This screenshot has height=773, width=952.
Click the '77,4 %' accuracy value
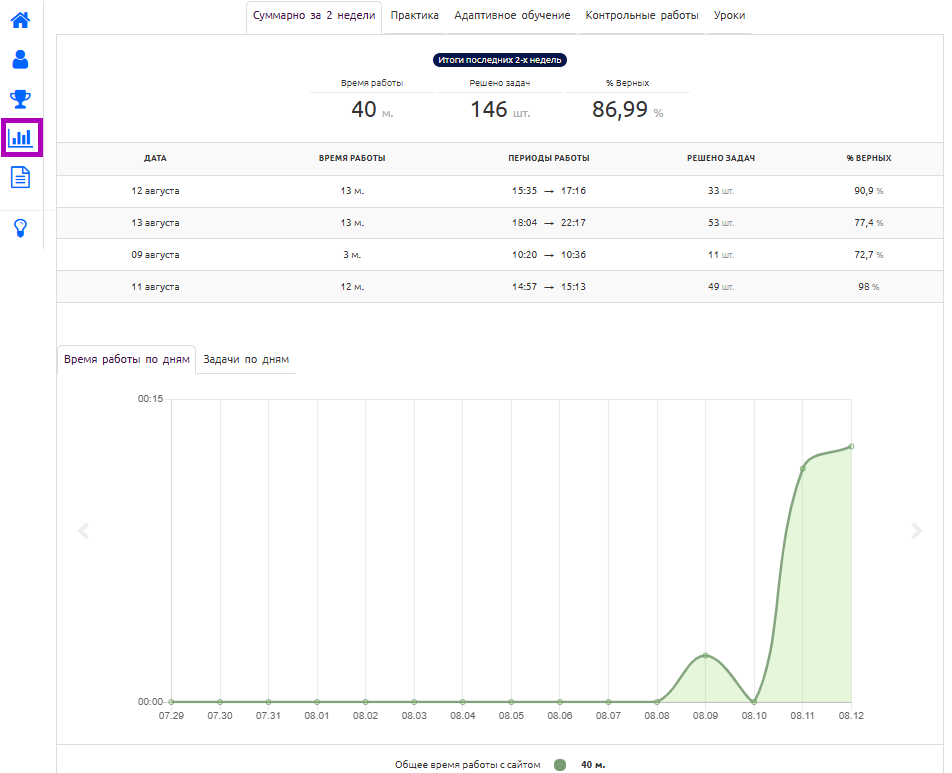click(869, 223)
